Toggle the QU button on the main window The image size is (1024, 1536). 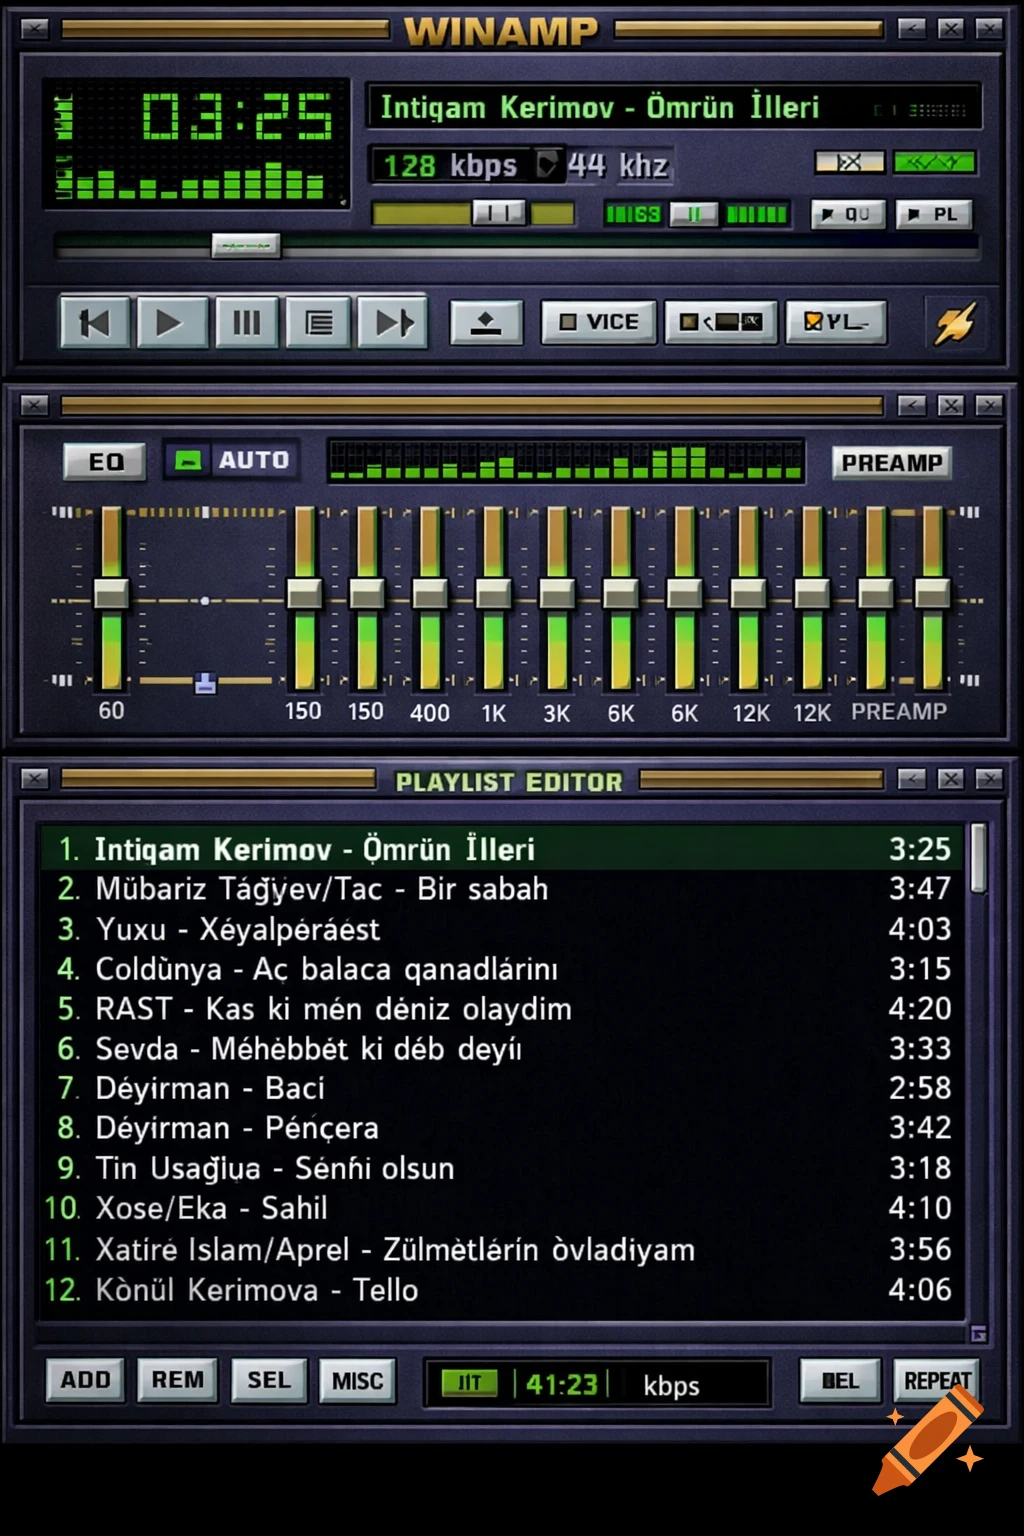point(846,213)
